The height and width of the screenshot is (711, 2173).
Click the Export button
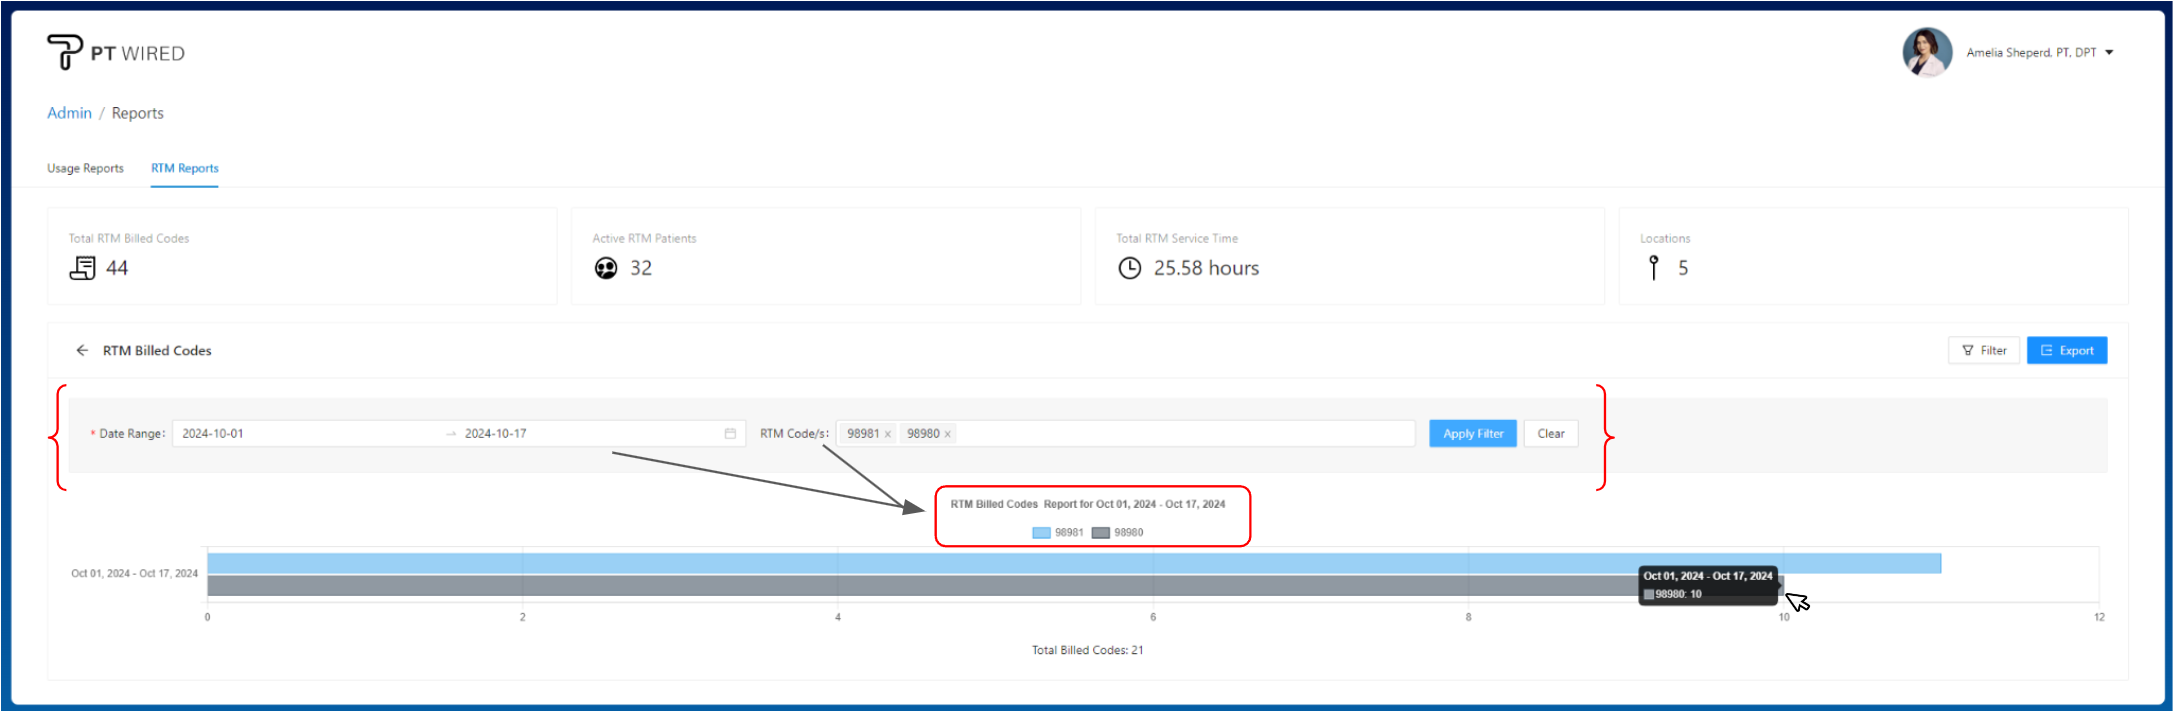[x=2066, y=351]
